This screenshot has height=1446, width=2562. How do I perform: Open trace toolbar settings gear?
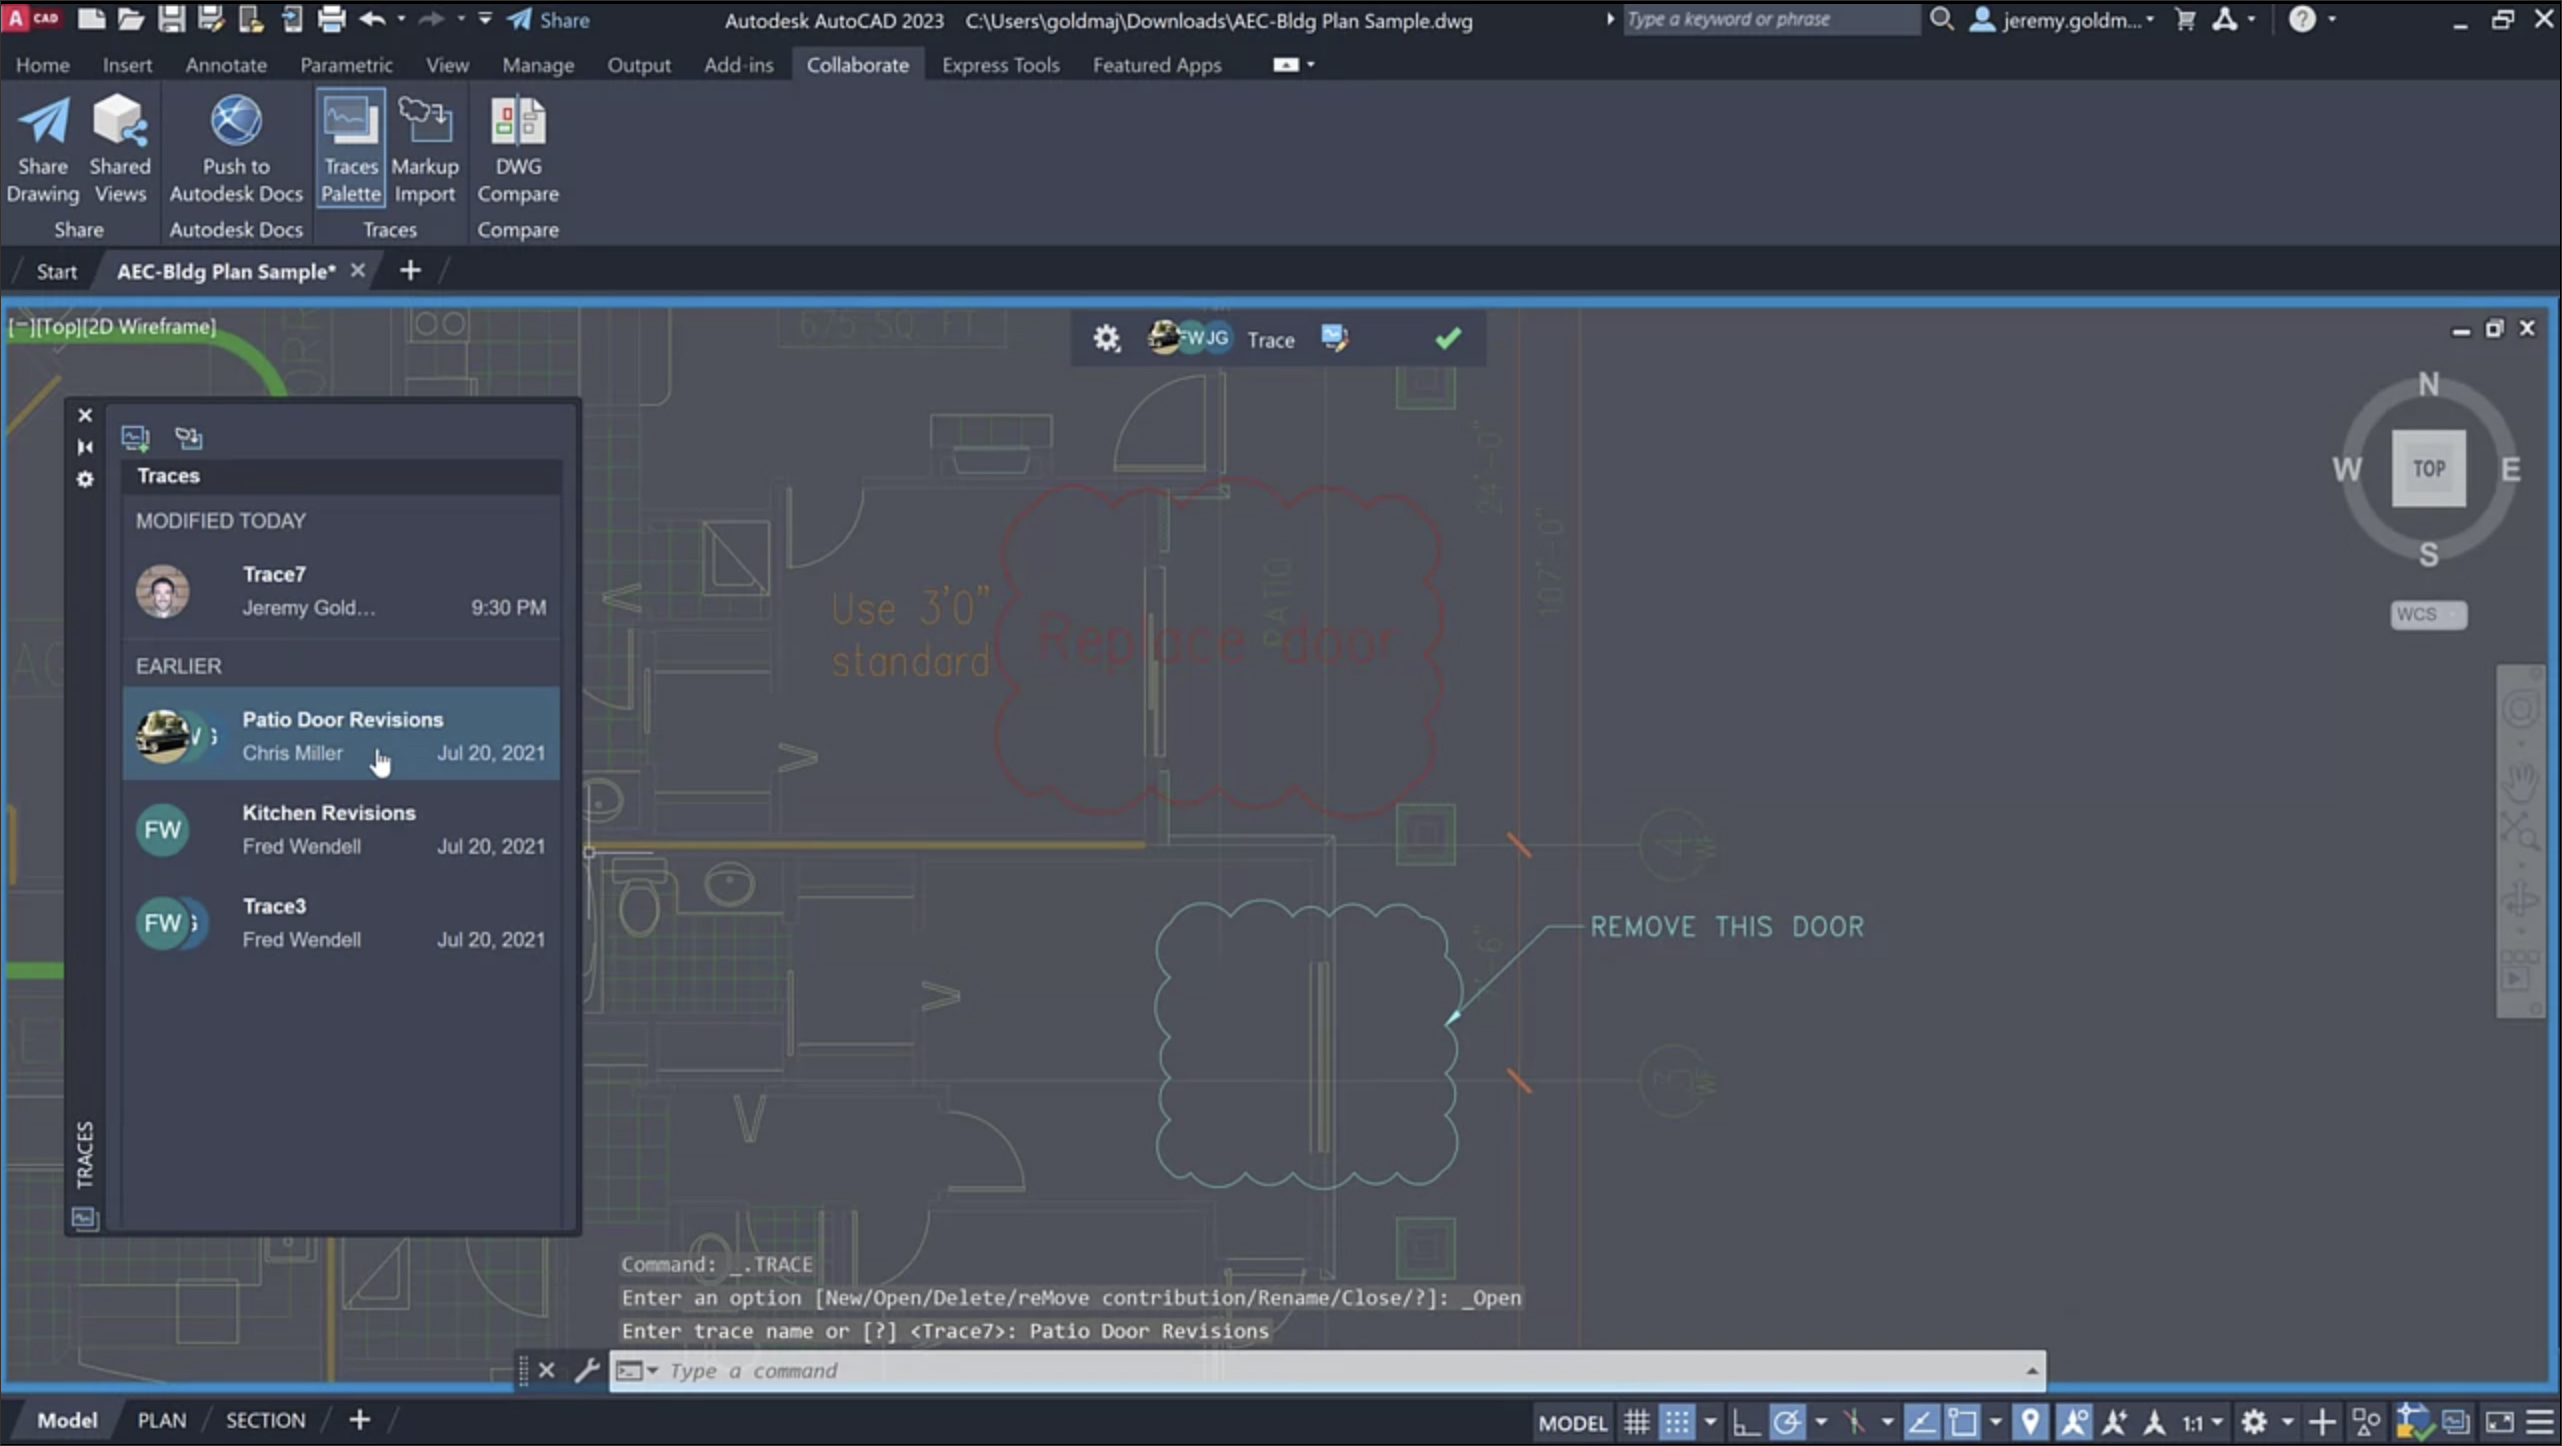point(1106,339)
